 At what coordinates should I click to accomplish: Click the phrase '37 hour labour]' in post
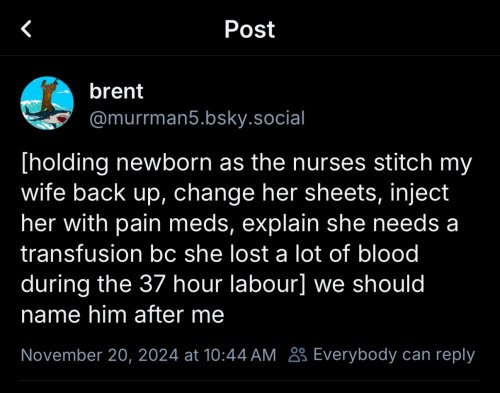(222, 284)
